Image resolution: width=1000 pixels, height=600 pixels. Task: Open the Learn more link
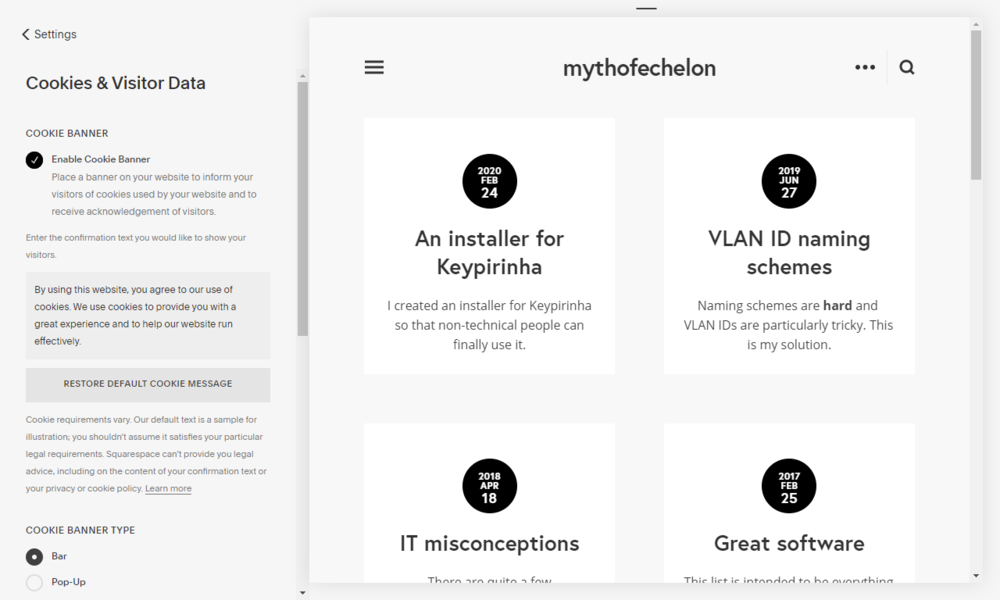[167, 488]
